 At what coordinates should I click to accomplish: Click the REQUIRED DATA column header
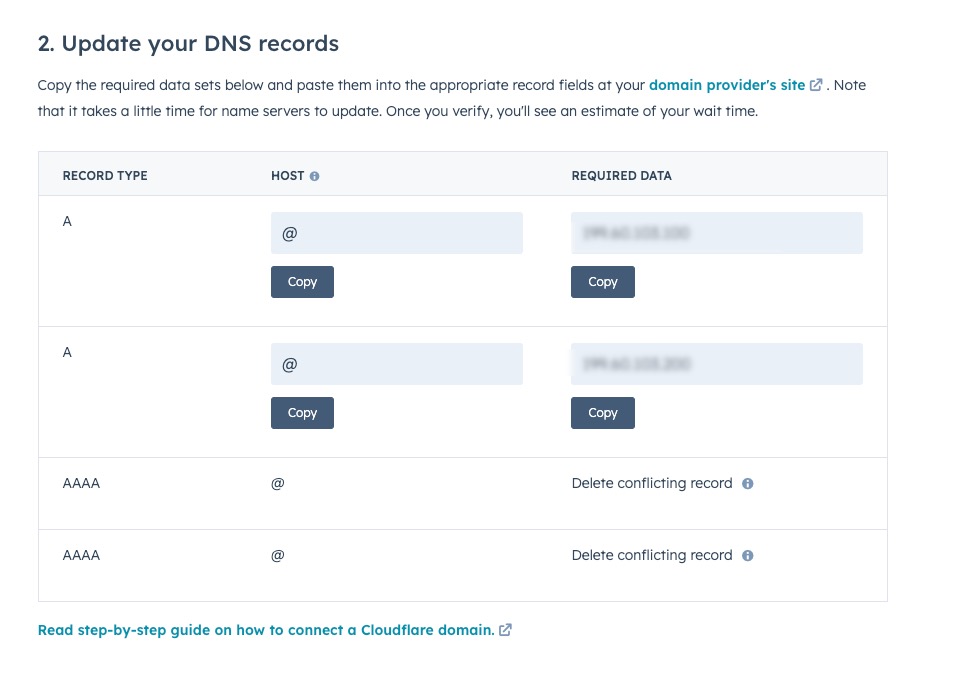tap(621, 176)
